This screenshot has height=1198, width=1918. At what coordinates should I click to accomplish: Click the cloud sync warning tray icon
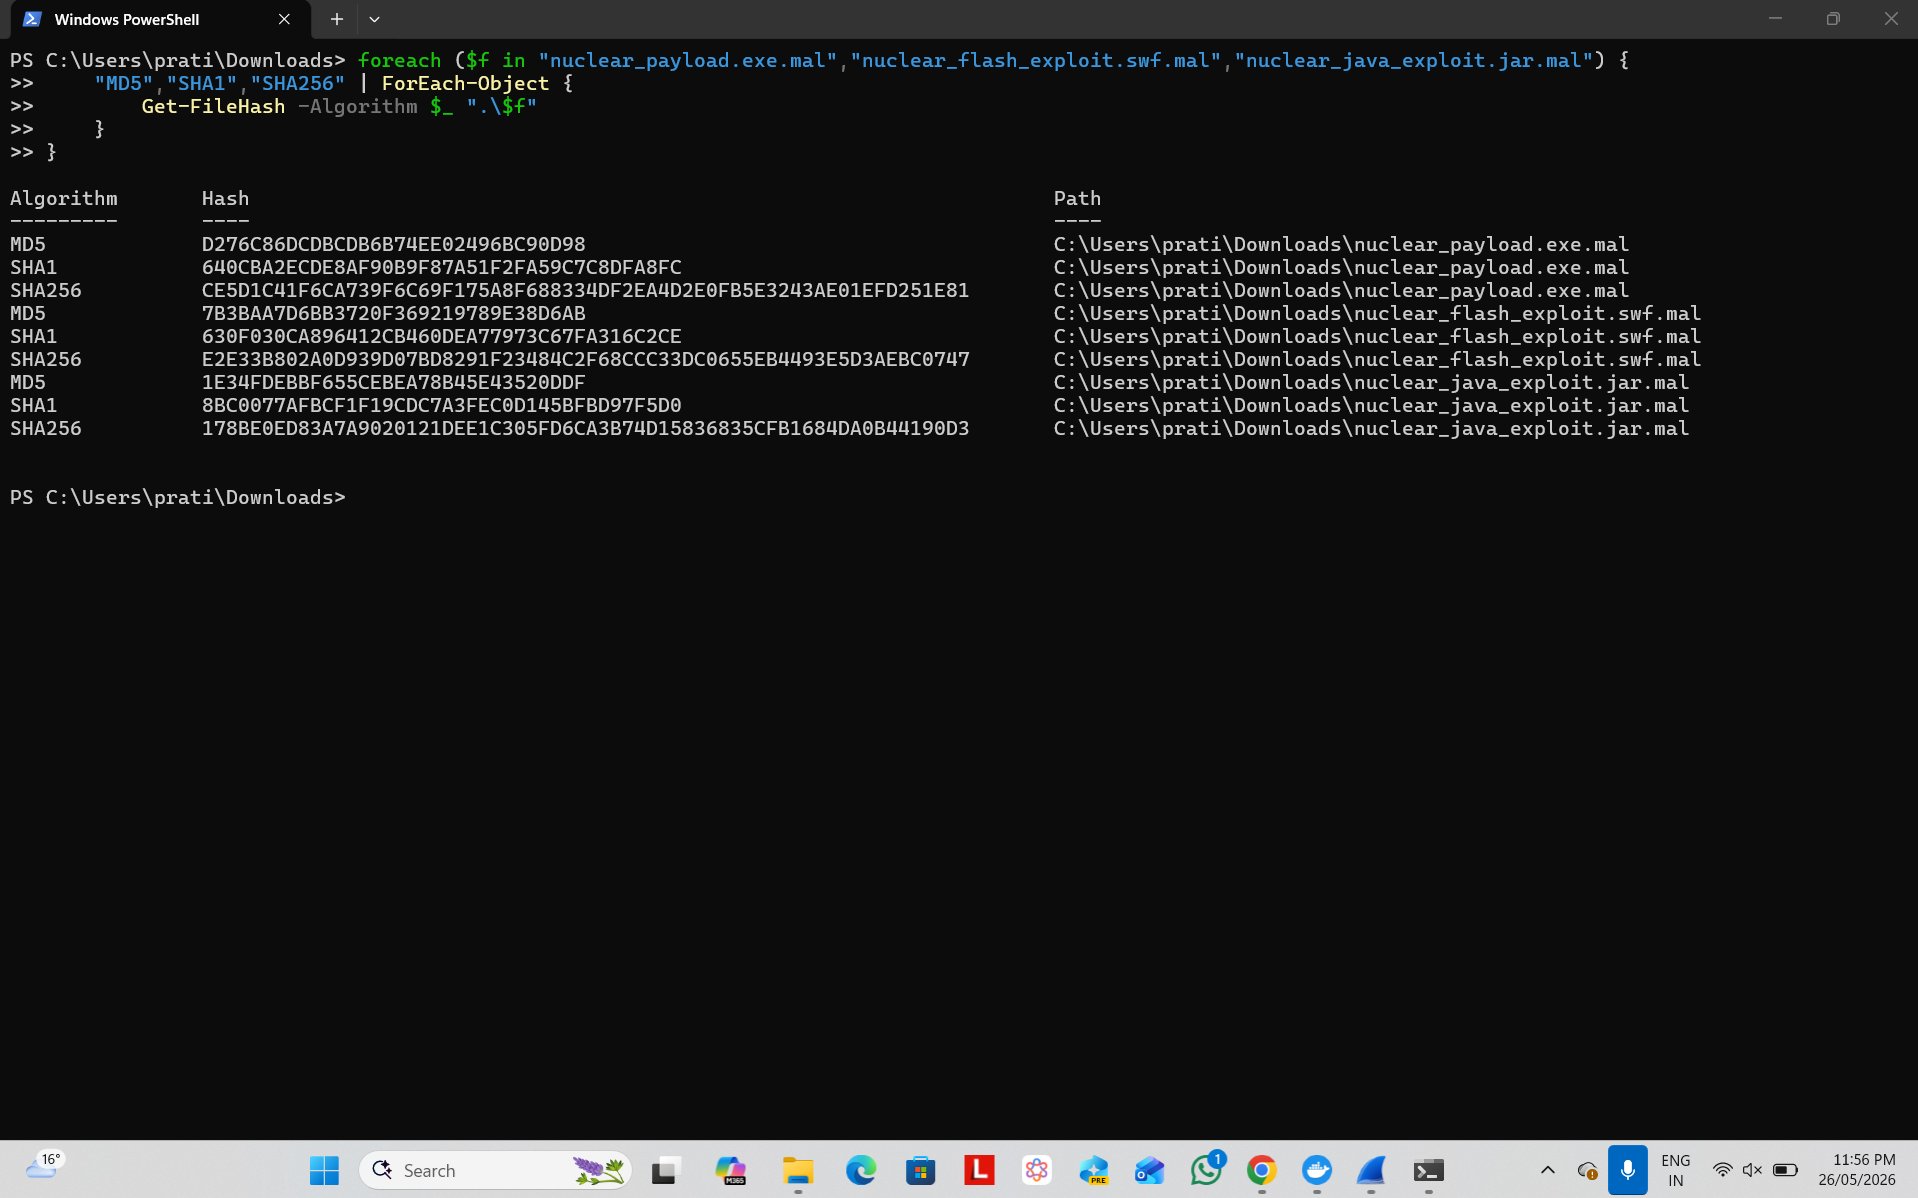[x=1587, y=1170]
